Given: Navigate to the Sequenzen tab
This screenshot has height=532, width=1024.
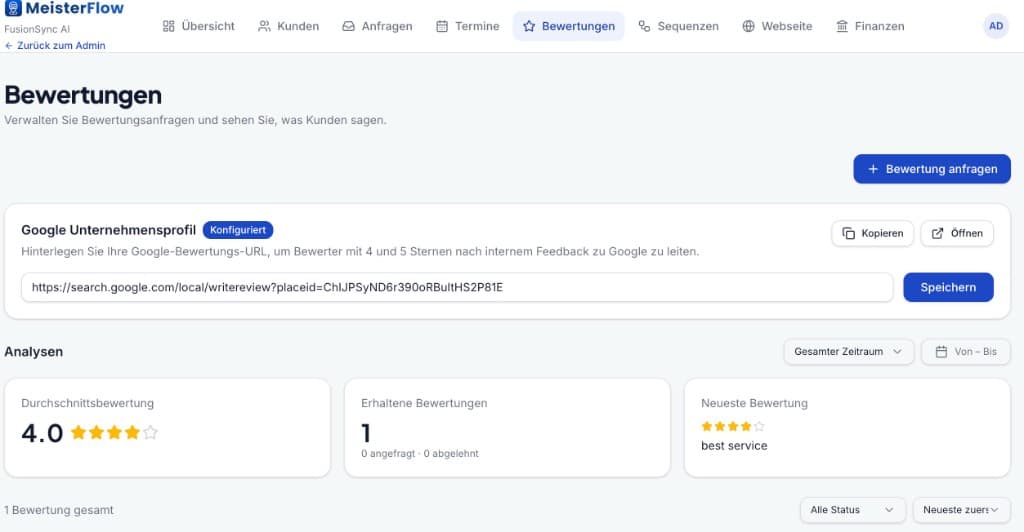Looking at the screenshot, I should point(679,26).
